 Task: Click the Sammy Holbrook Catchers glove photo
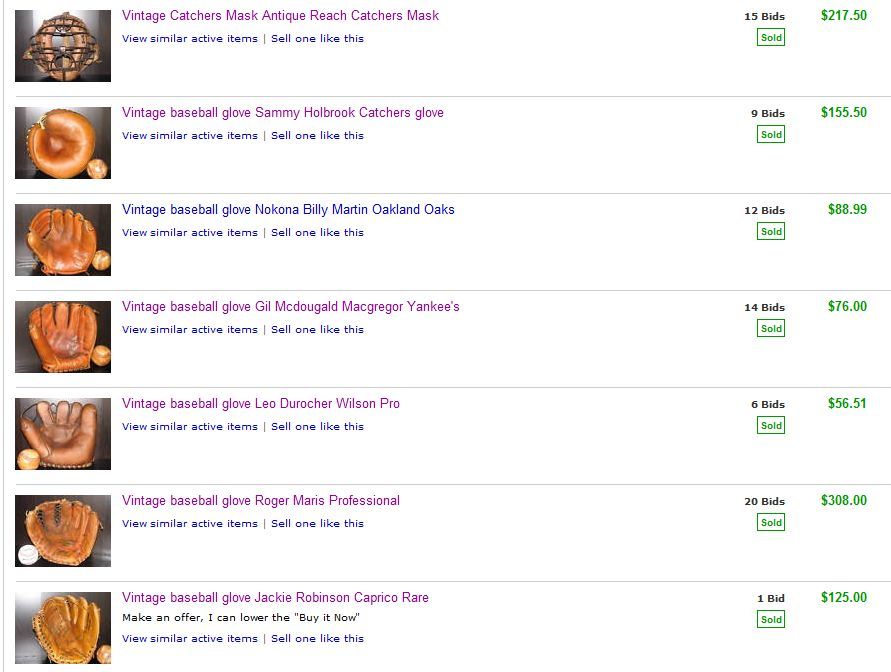(x=63, y=143)
